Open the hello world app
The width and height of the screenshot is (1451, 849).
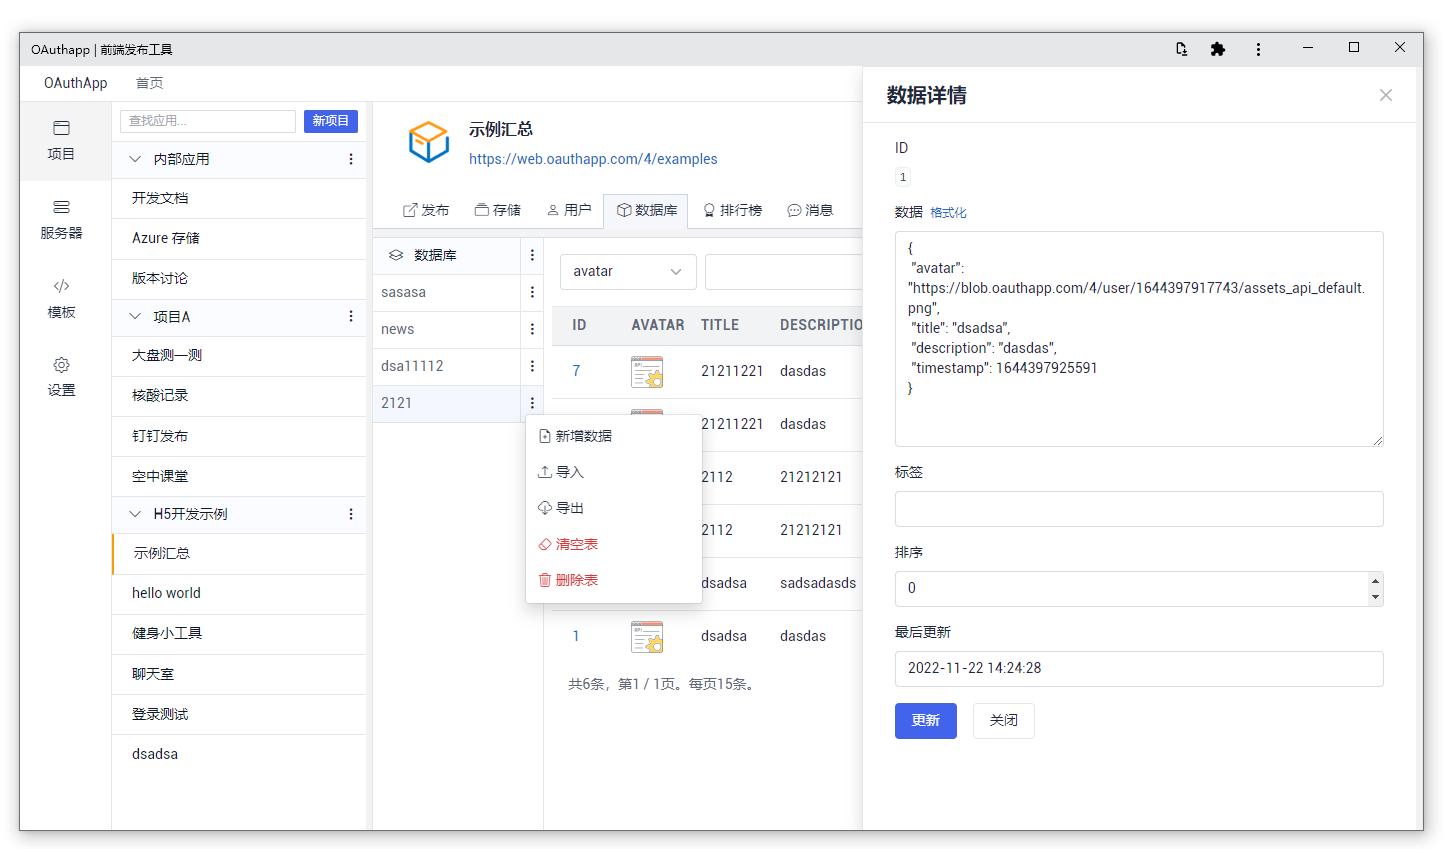[239, 593]
